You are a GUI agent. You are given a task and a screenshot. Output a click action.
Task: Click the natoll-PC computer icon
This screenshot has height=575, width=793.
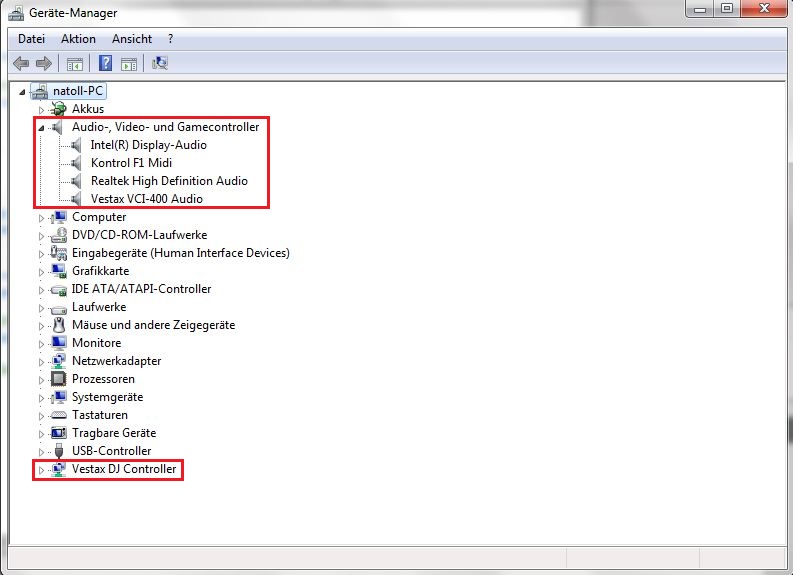click(39, 91)
